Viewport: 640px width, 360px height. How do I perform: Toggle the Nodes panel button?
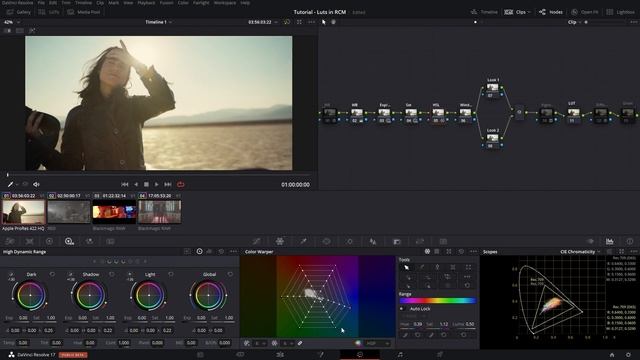click(551, 12)
